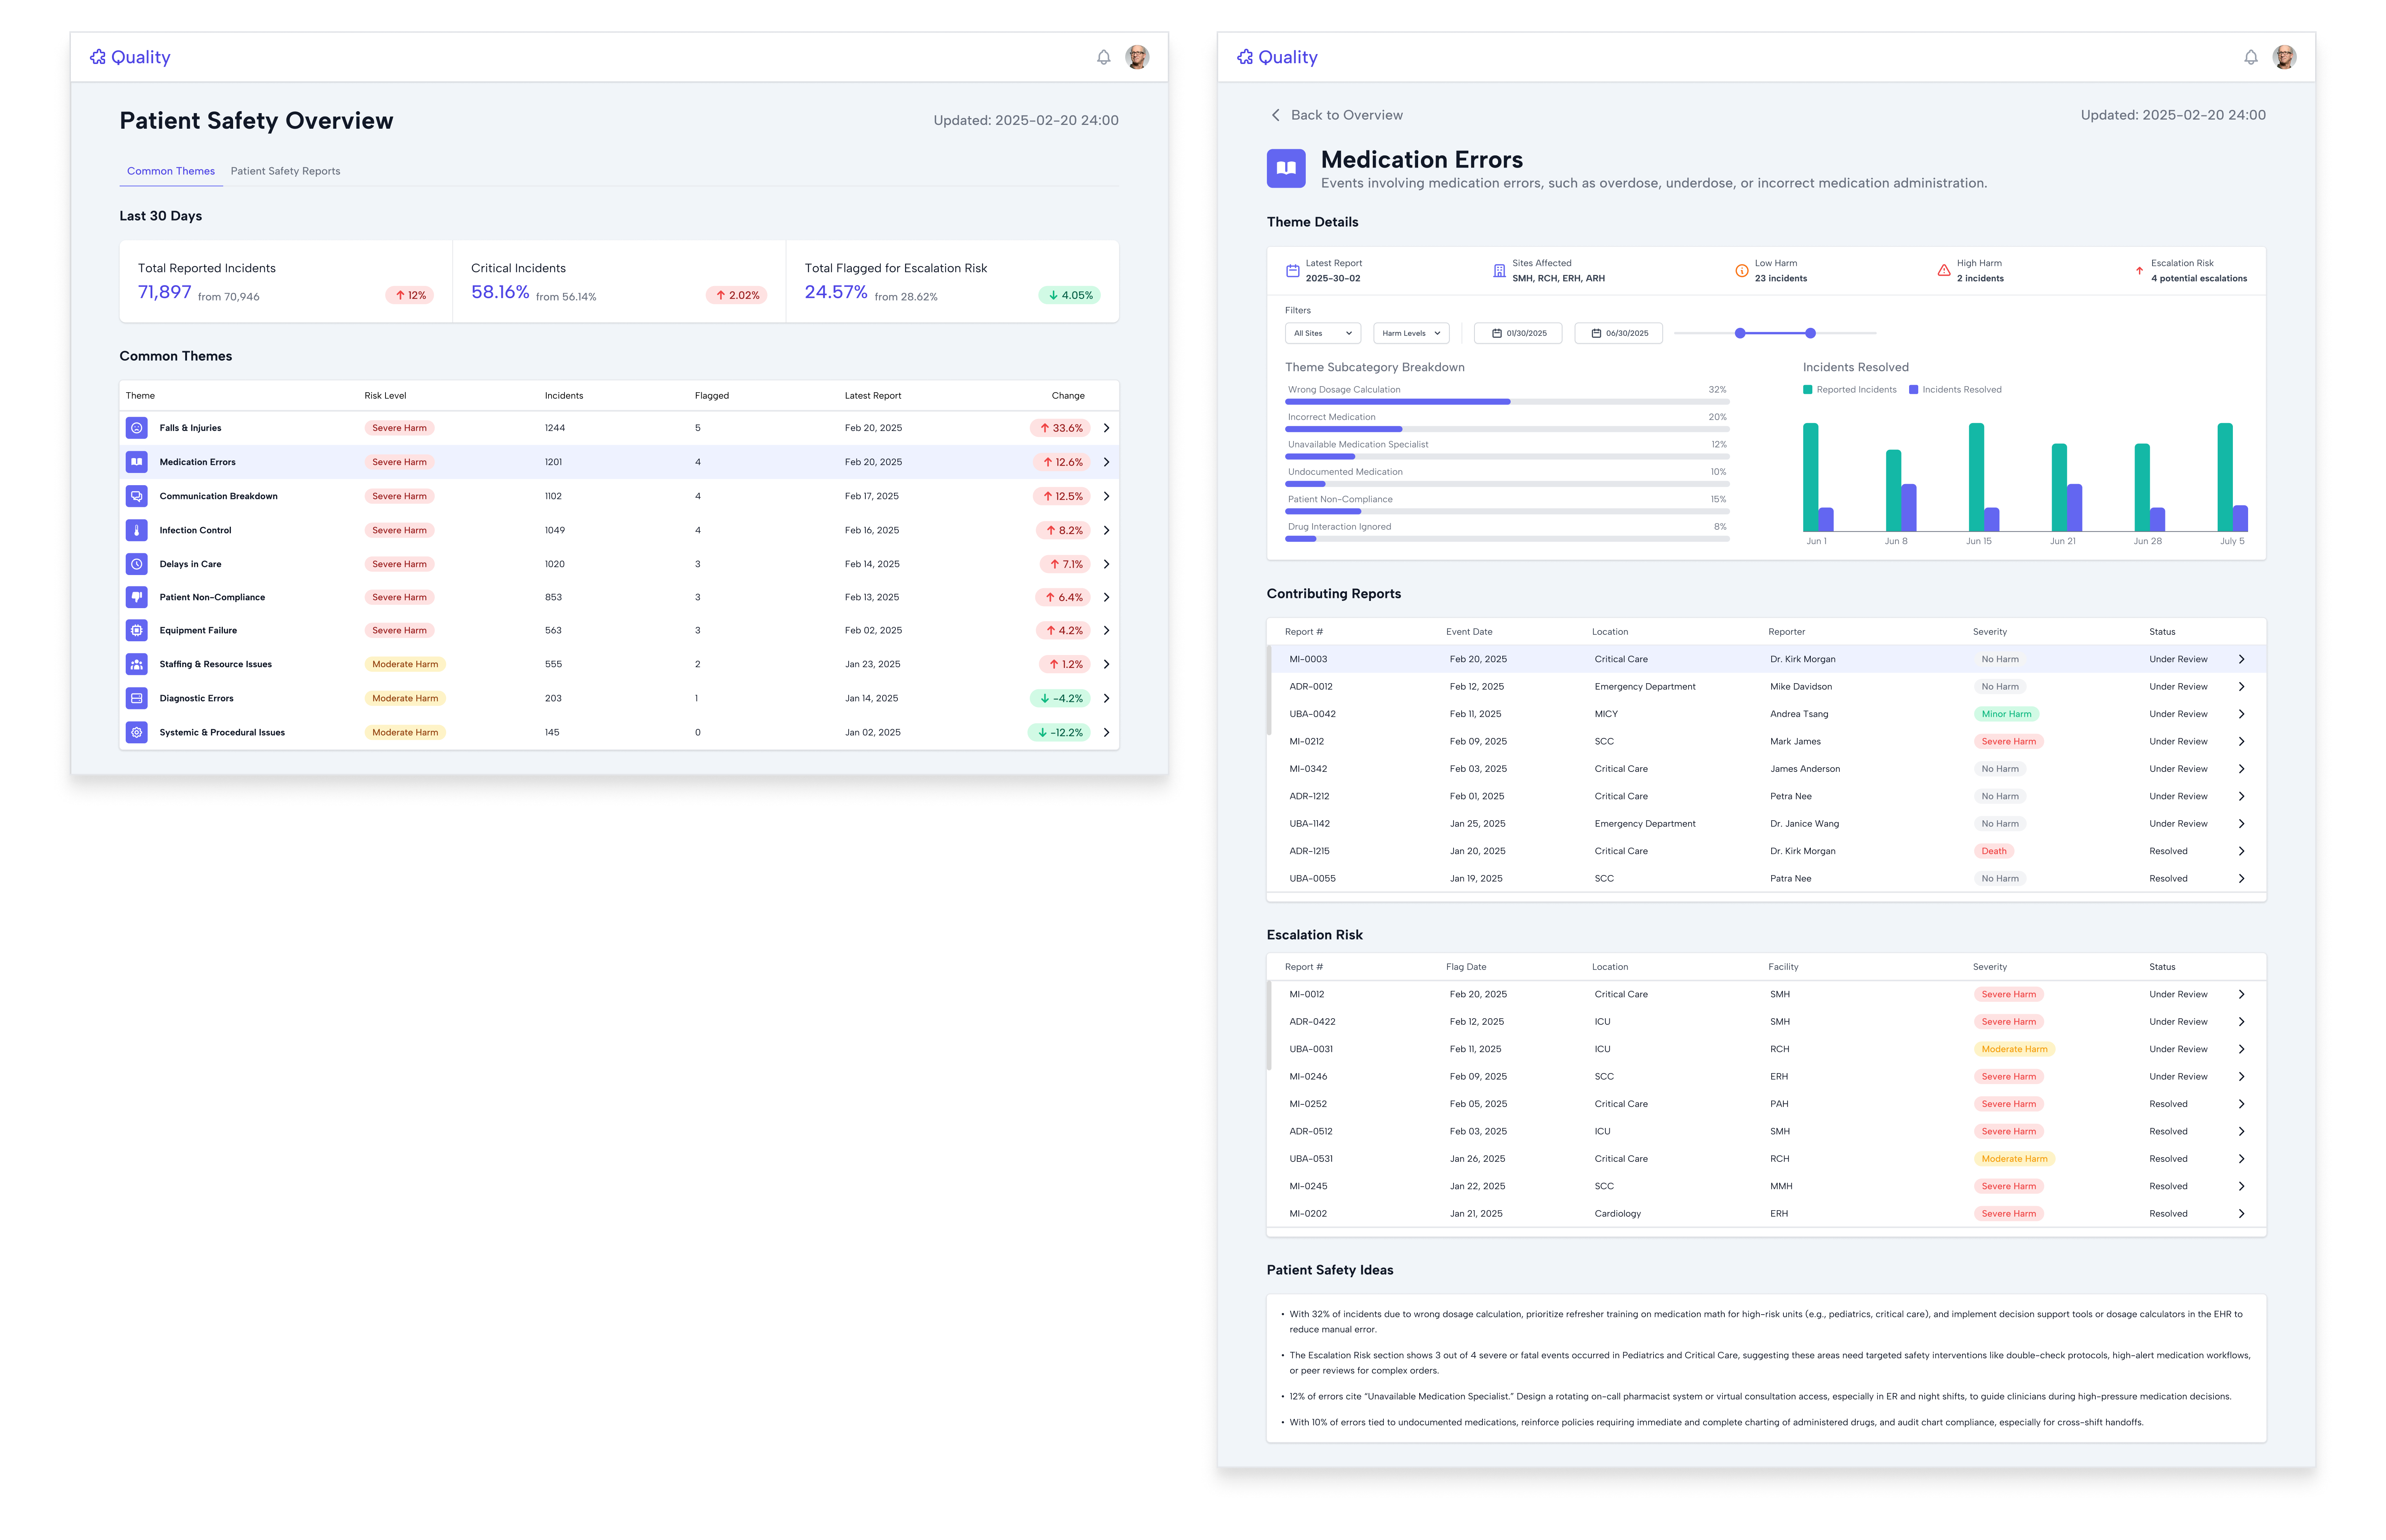Click the right handle of the date range slider
This screenshot has width=2386, height=1540.
pyautogui.click(x=1810, y=333)
